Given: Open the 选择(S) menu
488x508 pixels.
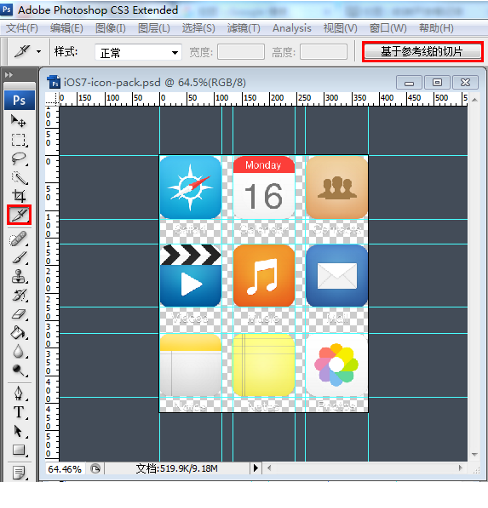Looking at the screenshot, I should 198,28.
